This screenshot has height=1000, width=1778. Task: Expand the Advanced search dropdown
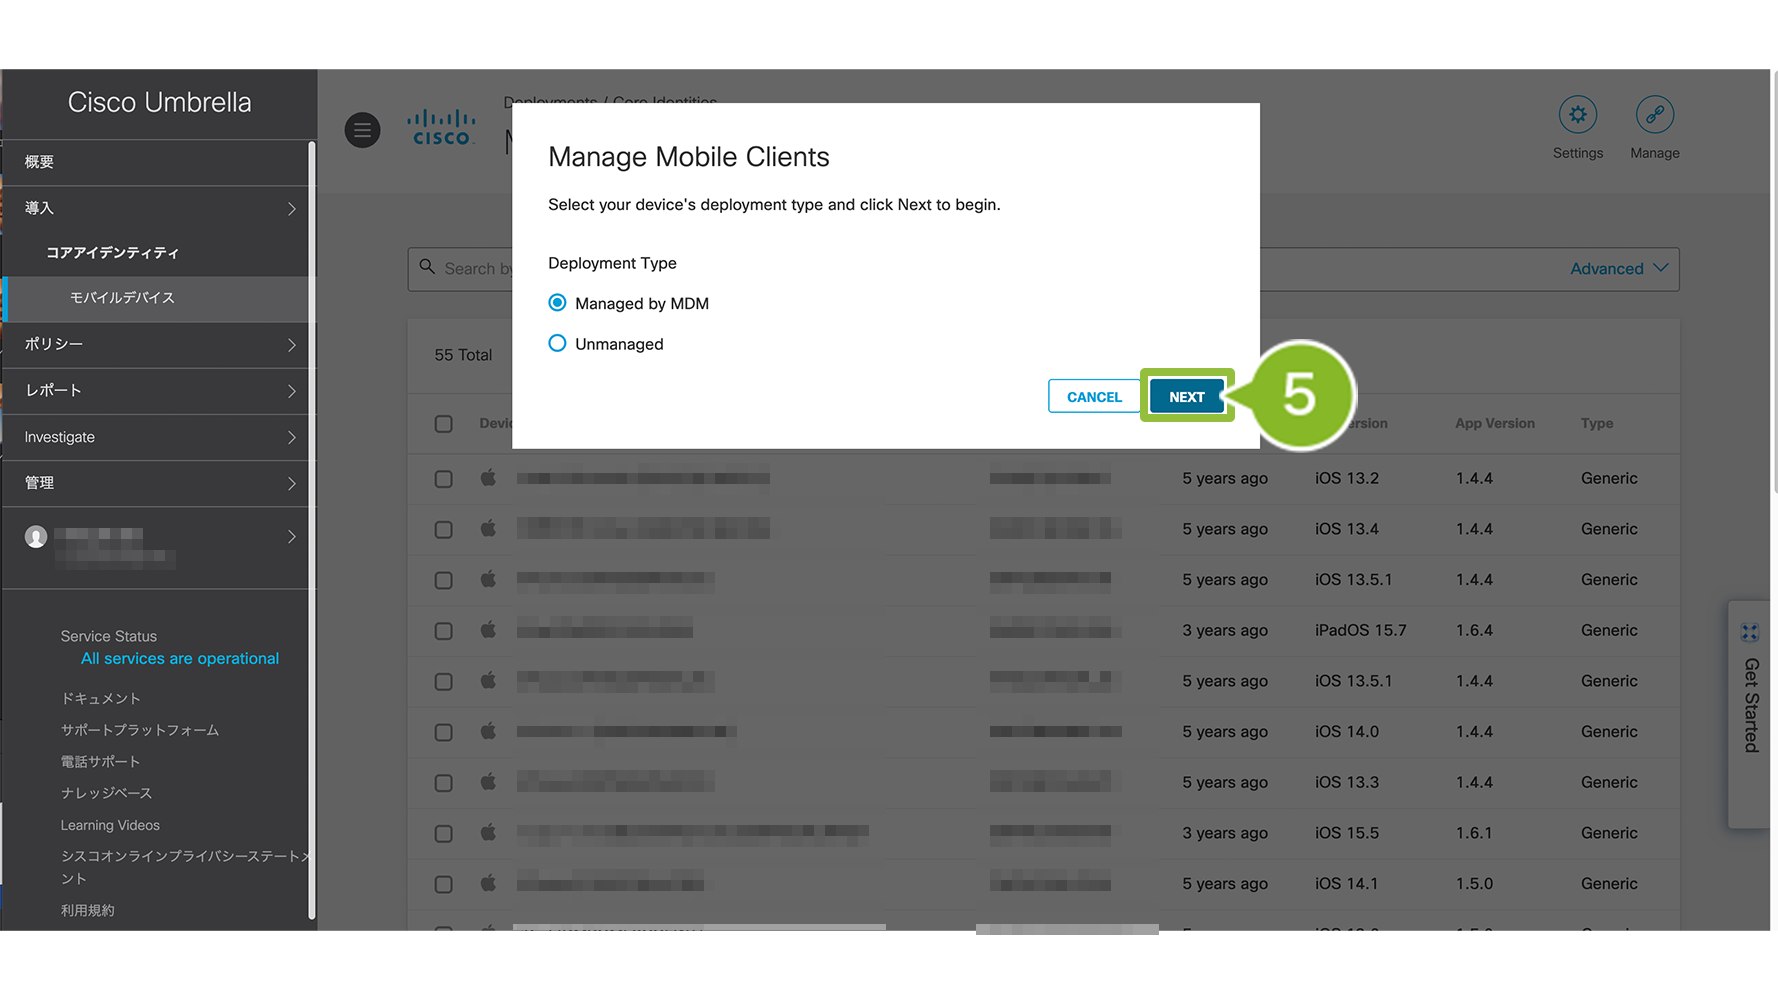point(1618,268)
